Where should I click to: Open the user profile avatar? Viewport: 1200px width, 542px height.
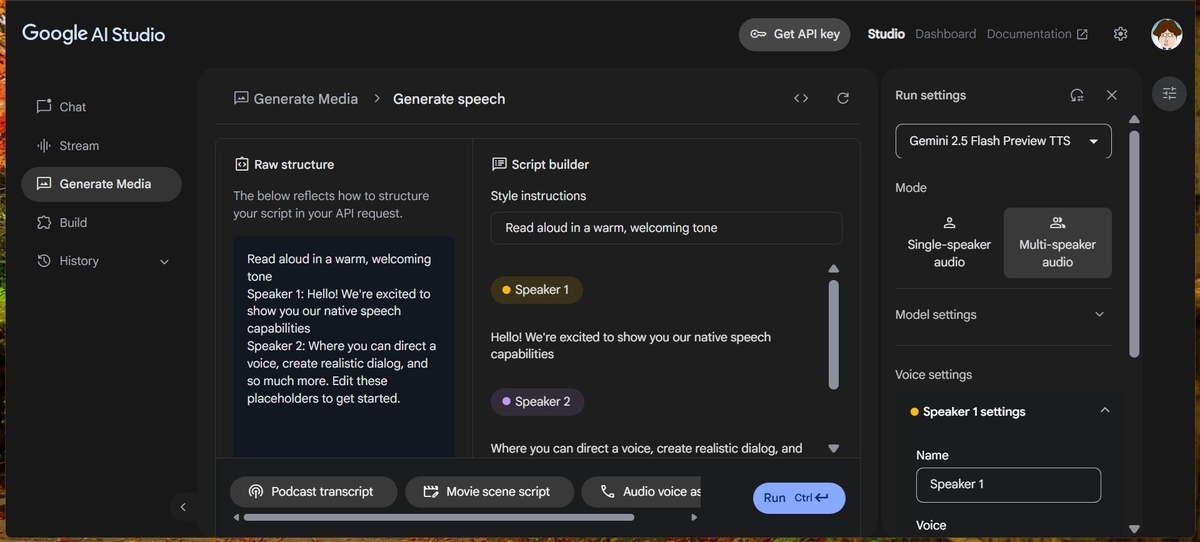[1167, 34]
